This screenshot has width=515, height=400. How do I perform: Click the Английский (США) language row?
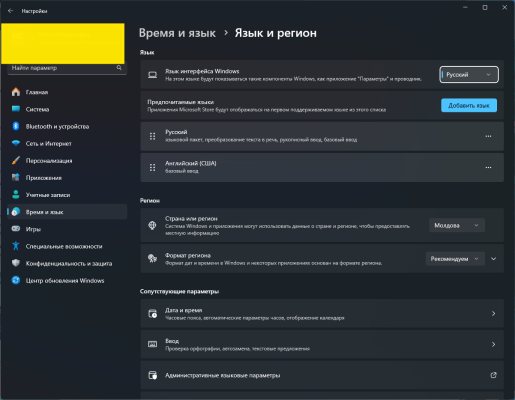322,167
